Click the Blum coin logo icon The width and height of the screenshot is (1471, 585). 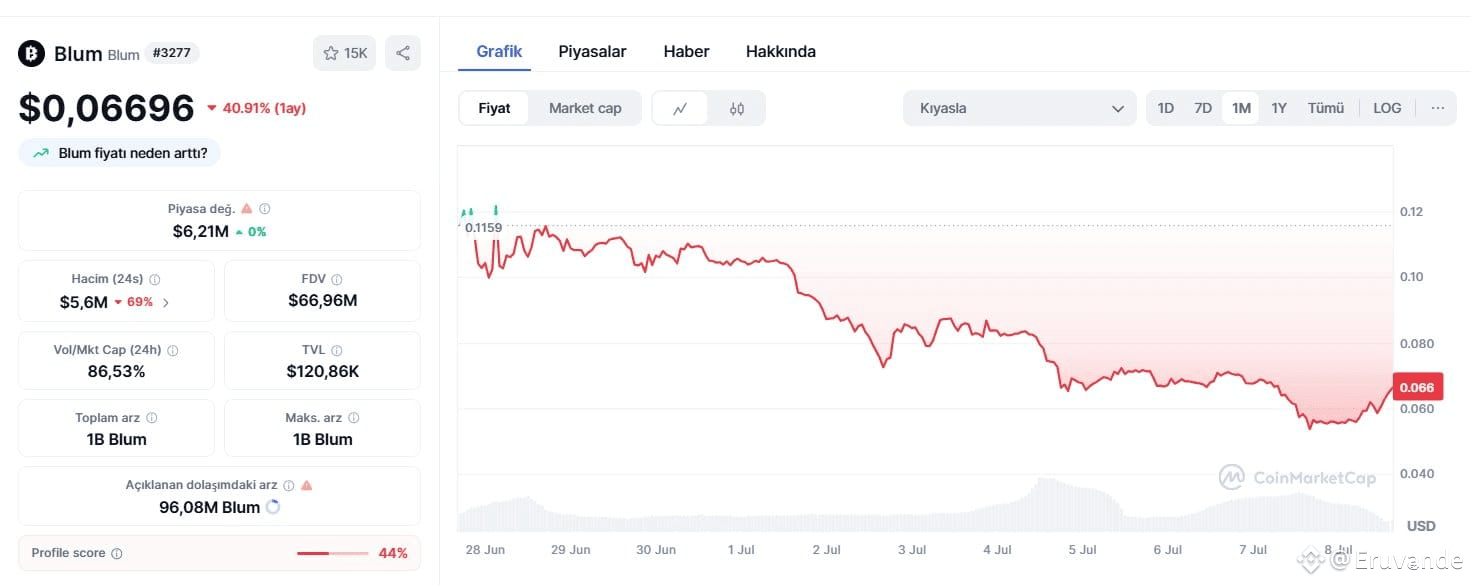[x=32, y=53]
